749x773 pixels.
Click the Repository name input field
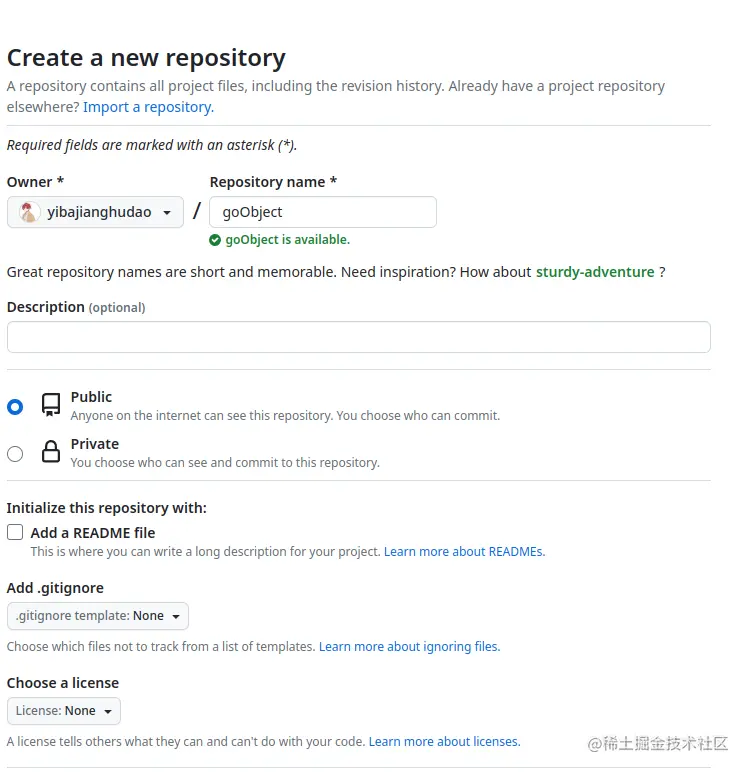[323, 212]
